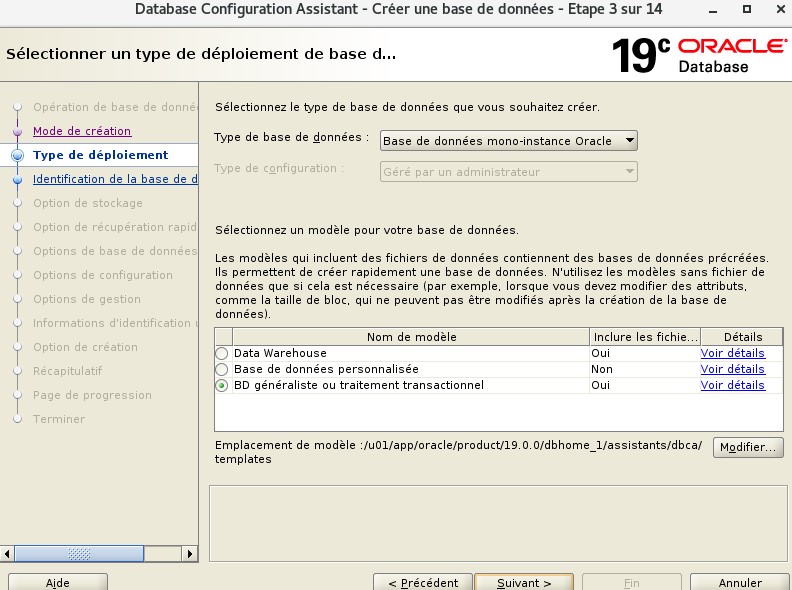Image resolution: width=792 pixels, height=590 pixels.
Task: Click the sidebar scroll left arrow
Action: click(x=7, y=554)
